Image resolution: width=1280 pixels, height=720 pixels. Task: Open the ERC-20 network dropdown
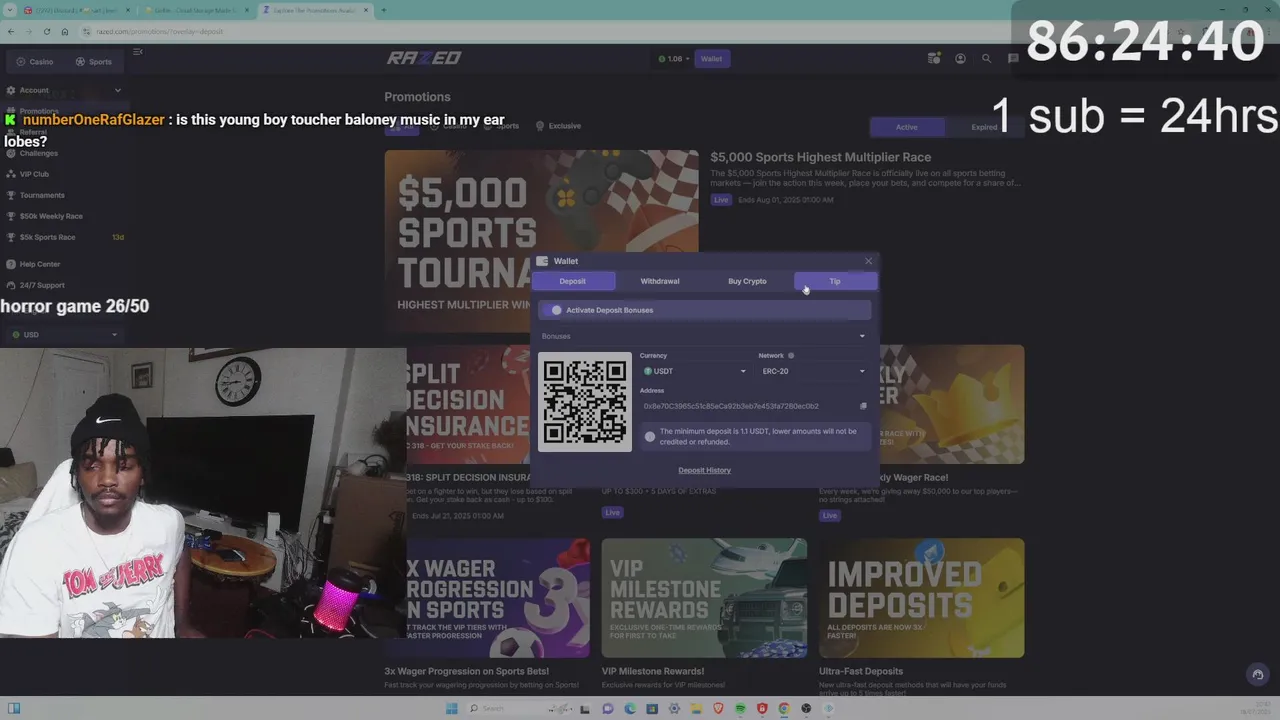813,371
